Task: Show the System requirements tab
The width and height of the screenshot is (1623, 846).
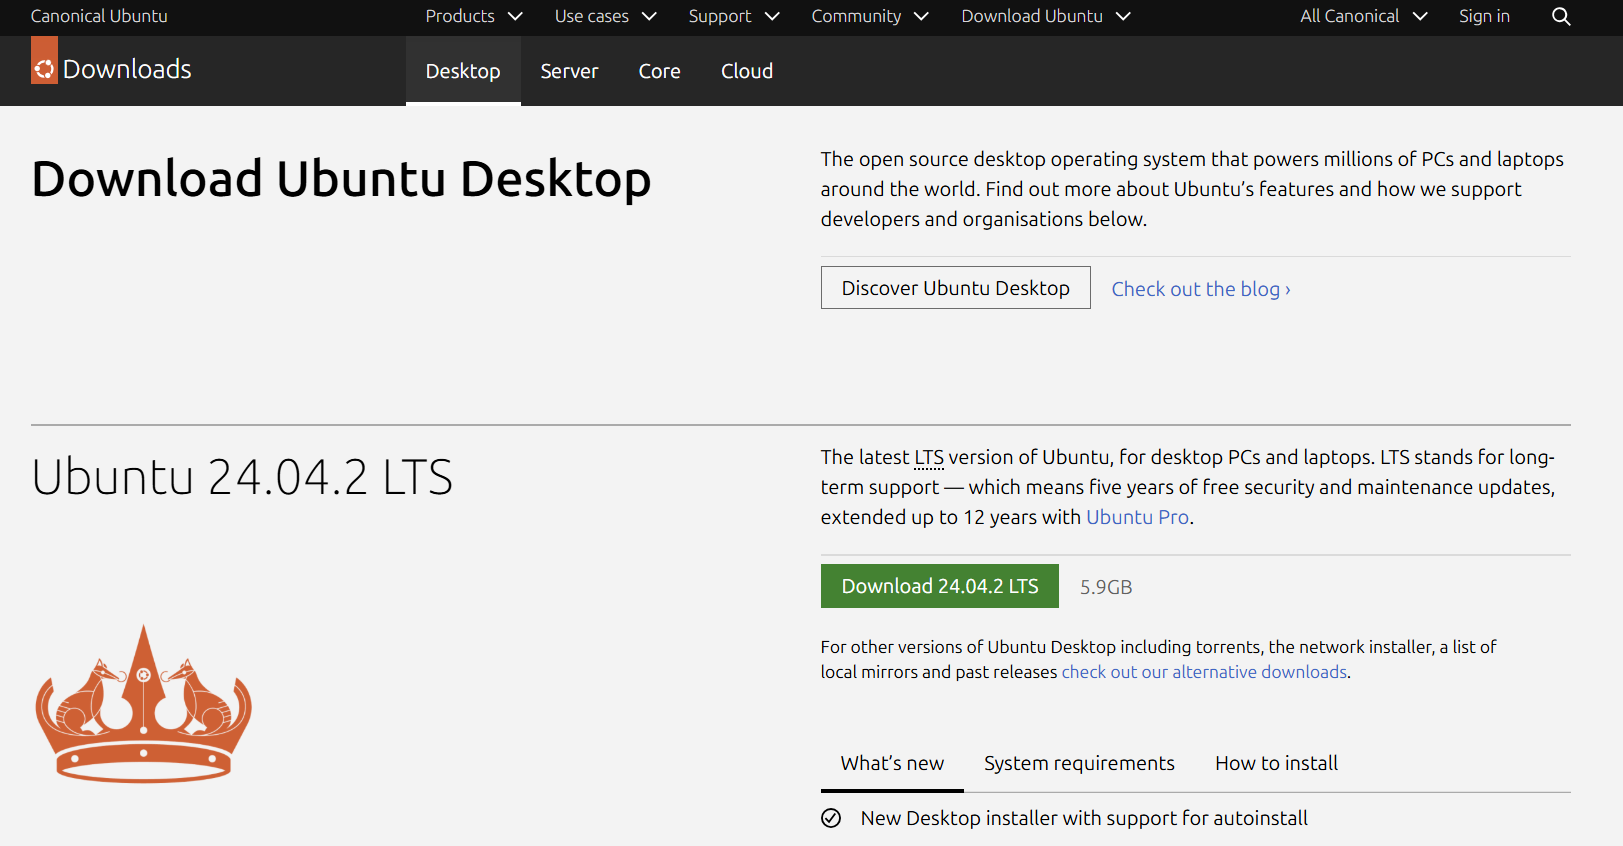Action: coord(1079,764)
